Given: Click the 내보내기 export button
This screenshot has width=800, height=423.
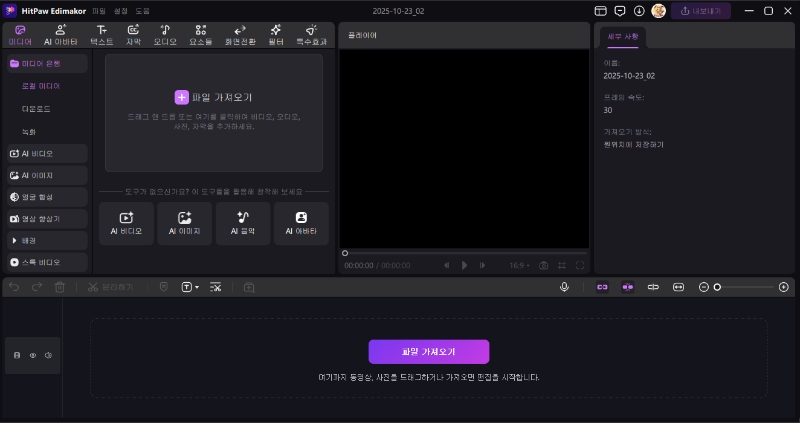Looking at the screenshot, I should pyautogui.click(x=700, y=11).
